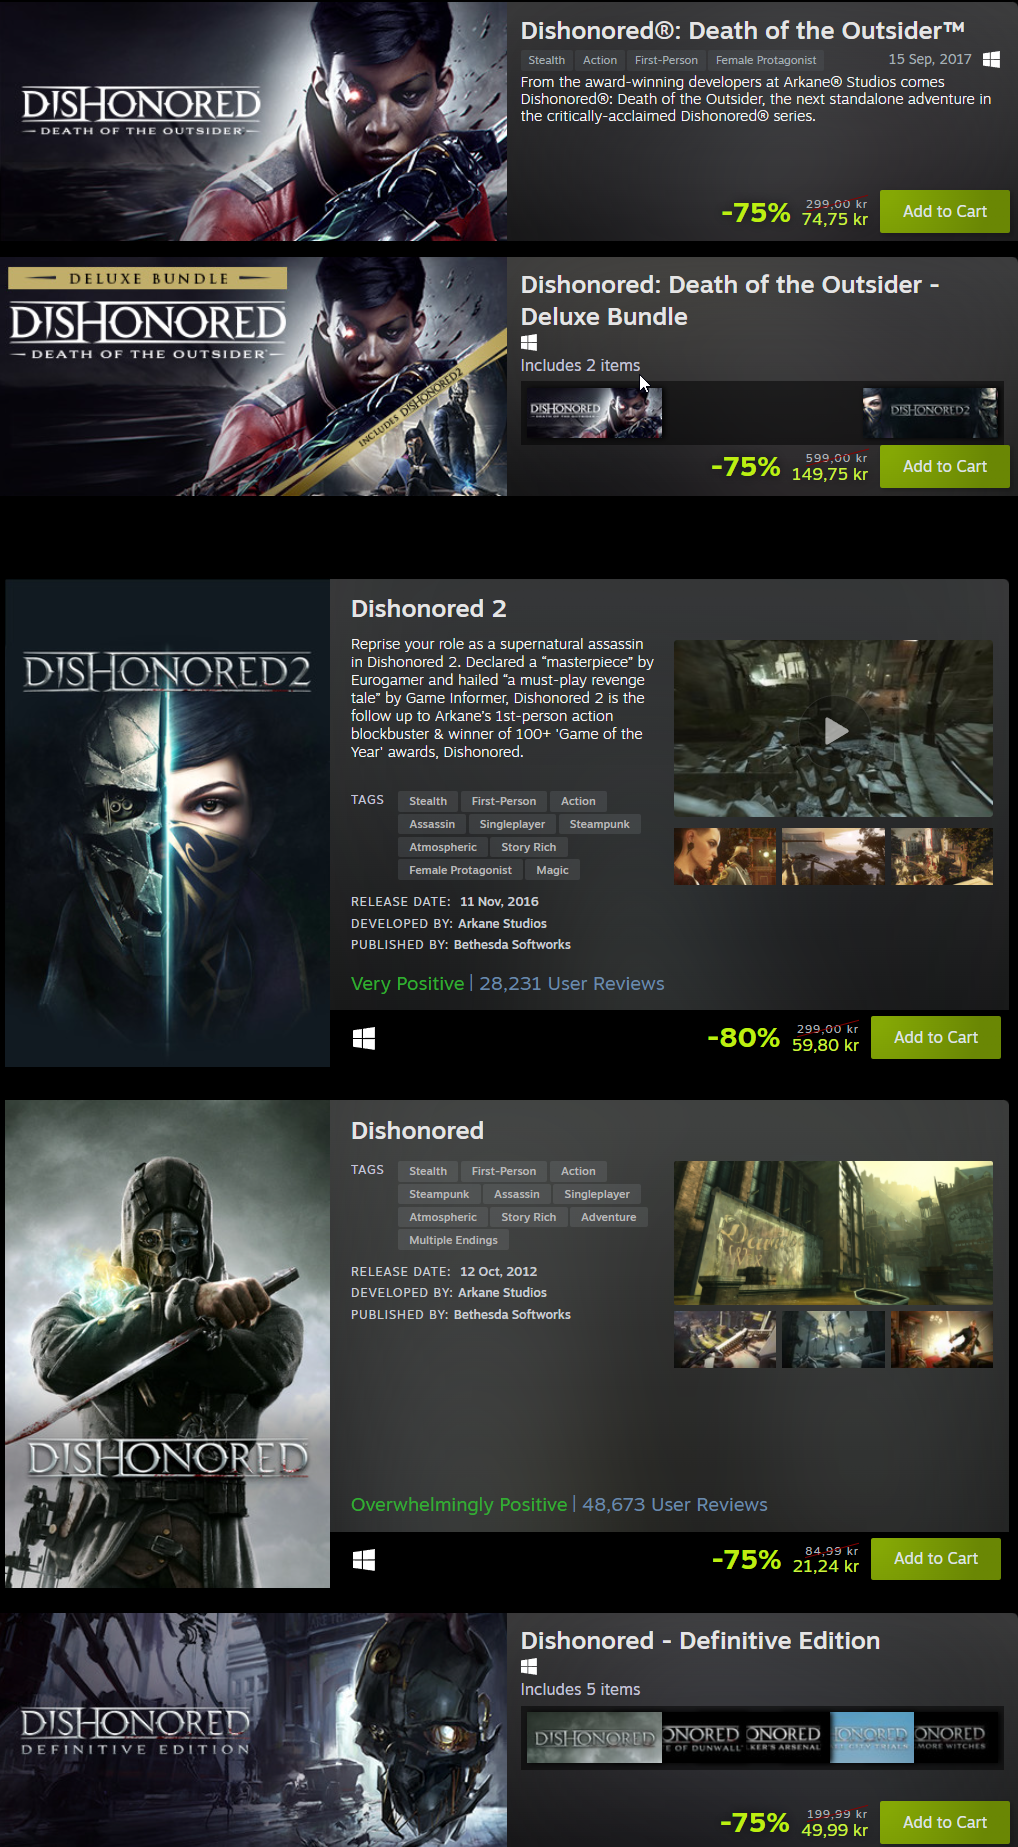The height and width of the screenshot is (1847, 1018).
Task: Open large Dishonored screenshot of mural wall
Action: tap(834, 1232)
